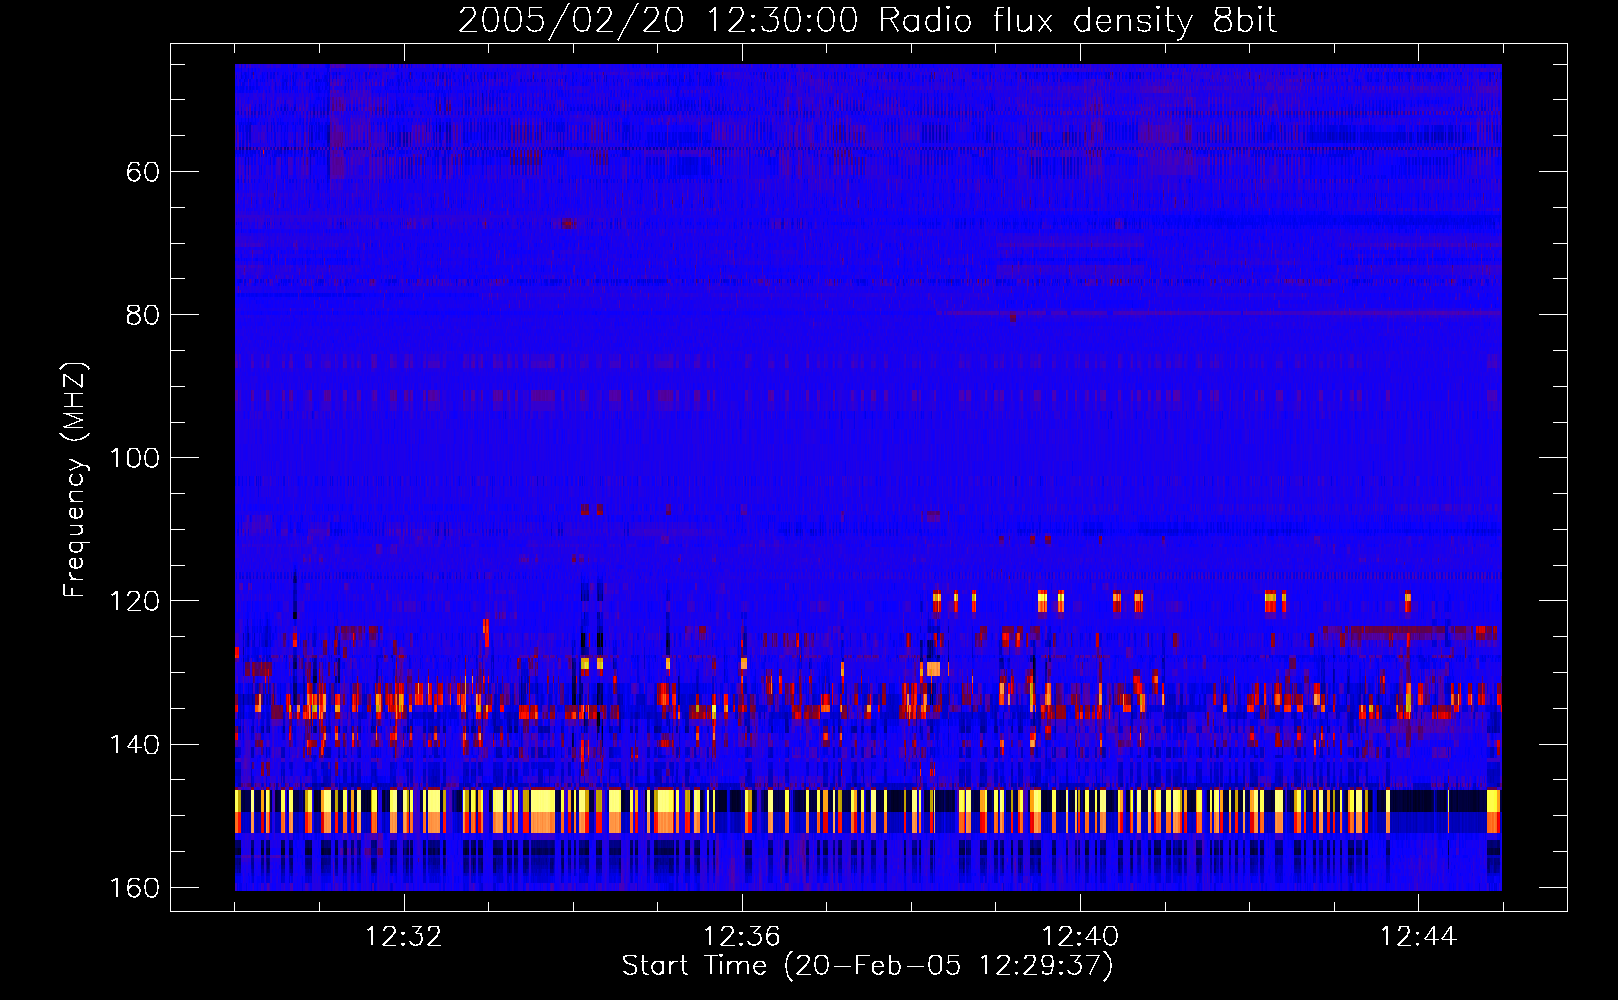Screen dimensions: 1618x1000
Task: Click the "Start Time (20-Feb-05 12:29:37)" x-axis label
Action: click(867, 966)
